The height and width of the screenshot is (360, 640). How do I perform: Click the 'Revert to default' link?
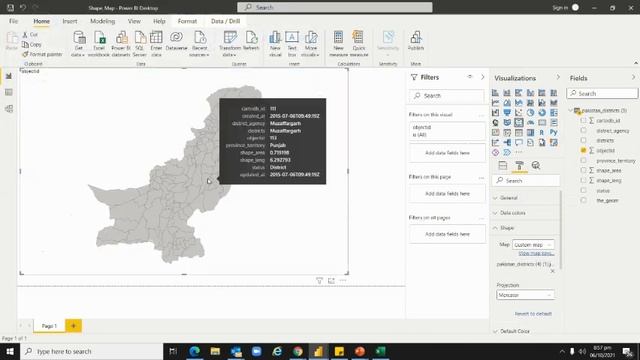[x=533, y=314]
